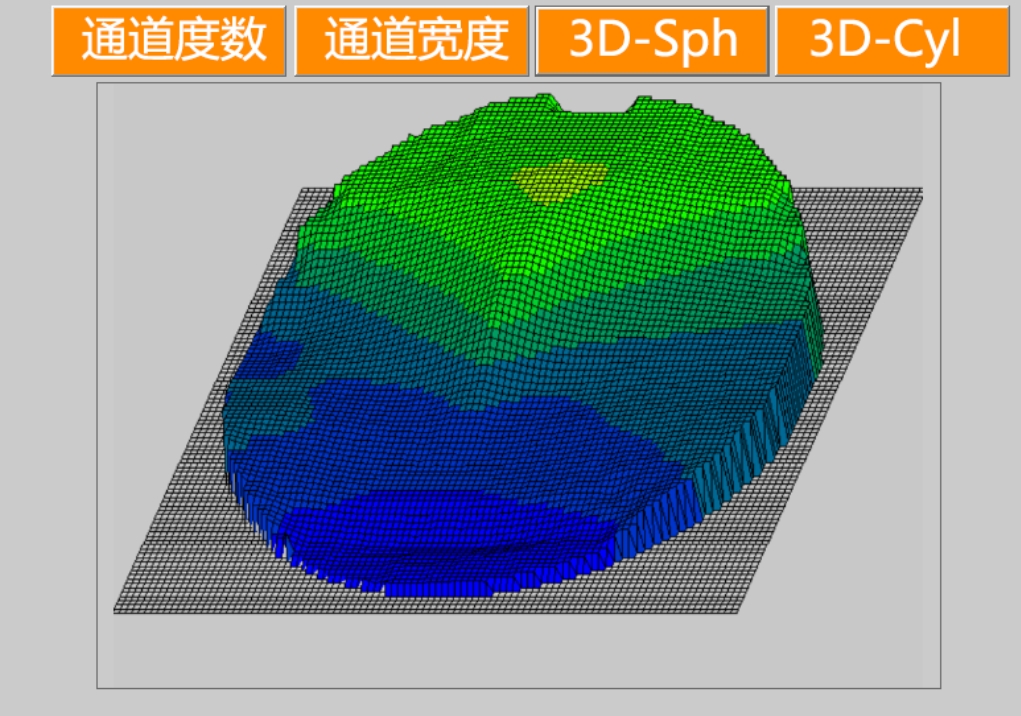1021x716 pixels.
Task: Select the medium blue band above the darkest blue
Action: click(450, 440)
